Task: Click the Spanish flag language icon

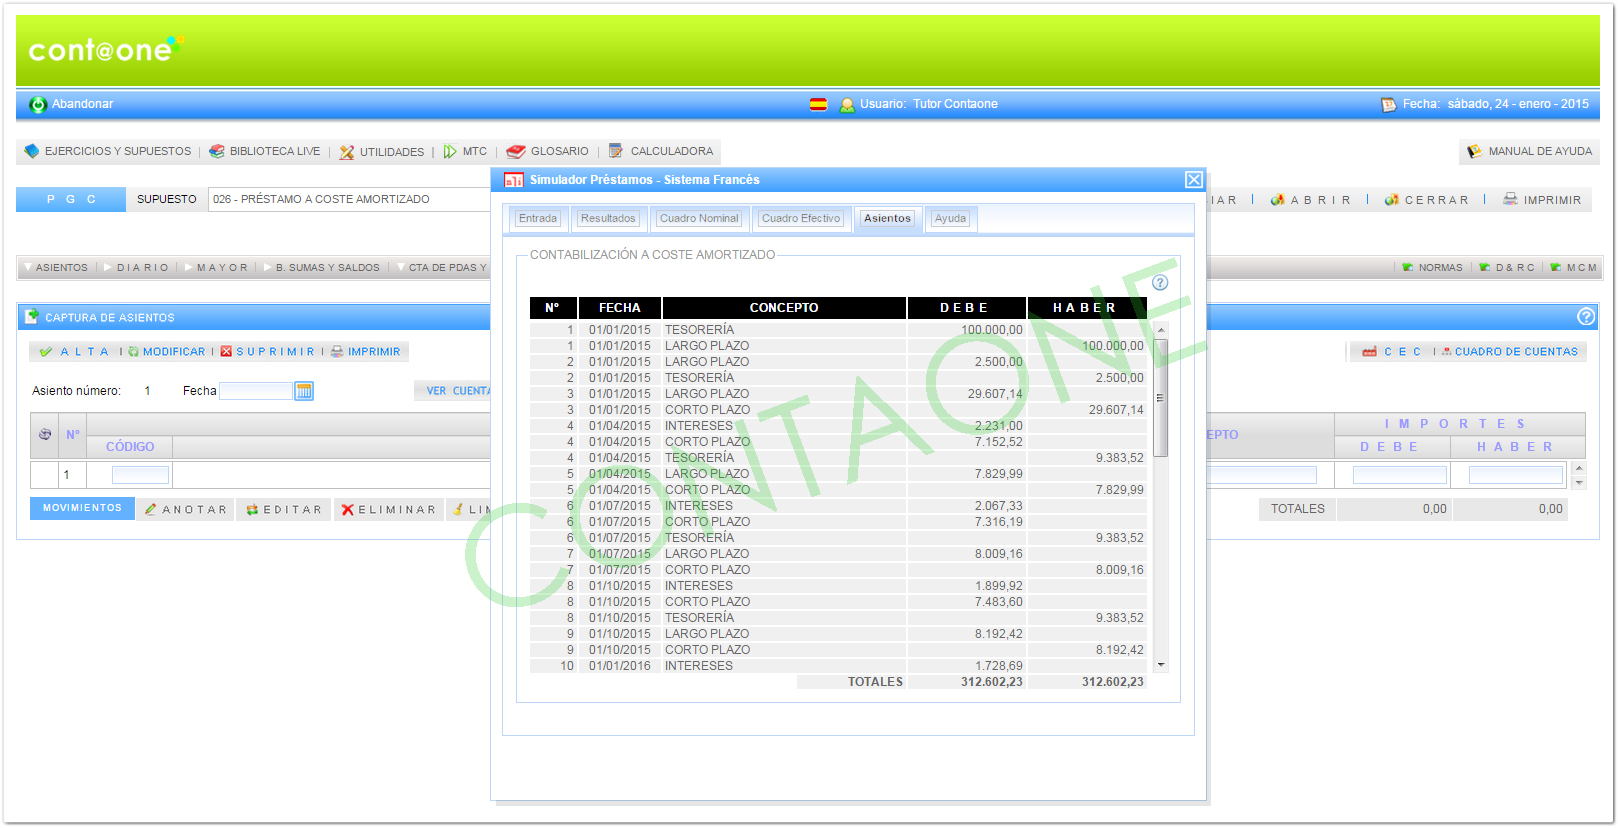Action: point(818,104)
